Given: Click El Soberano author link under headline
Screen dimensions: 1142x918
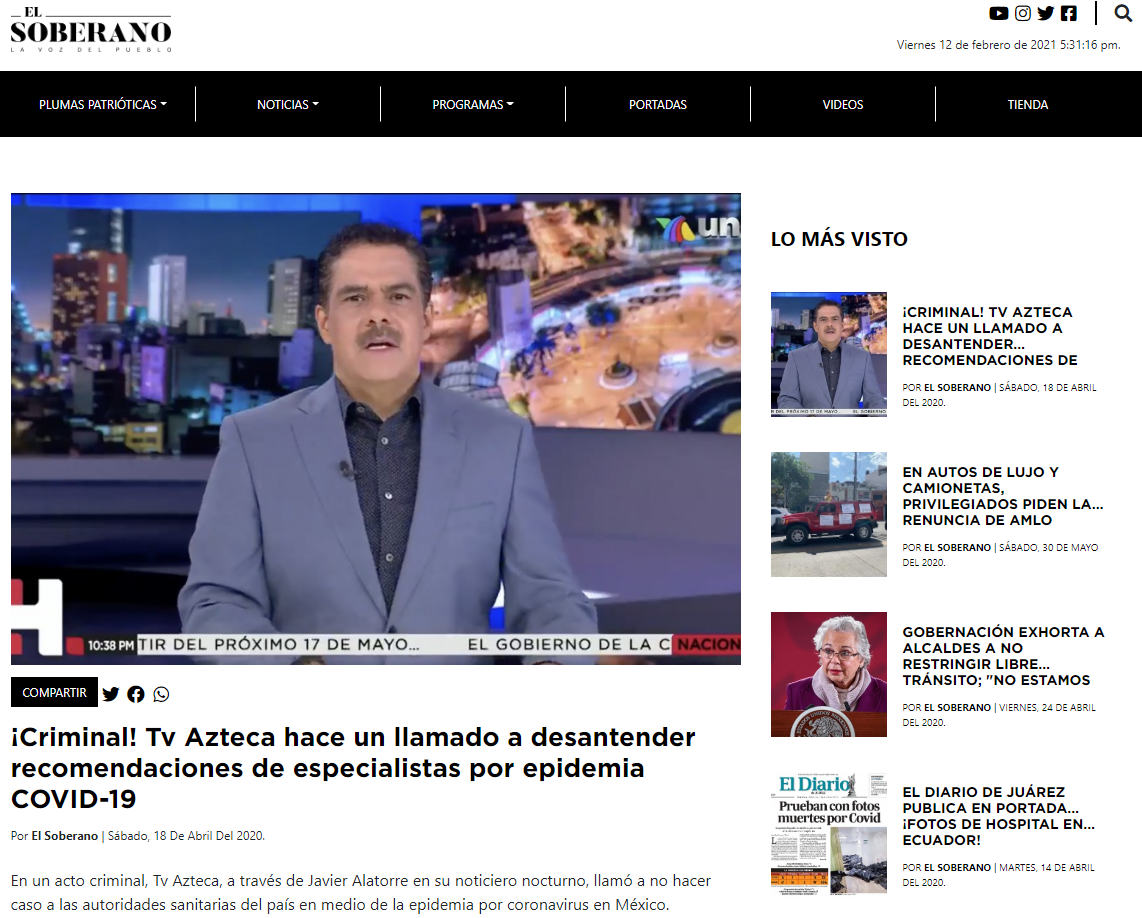Looking at the screenshot, I should click(x=64, y=836).
